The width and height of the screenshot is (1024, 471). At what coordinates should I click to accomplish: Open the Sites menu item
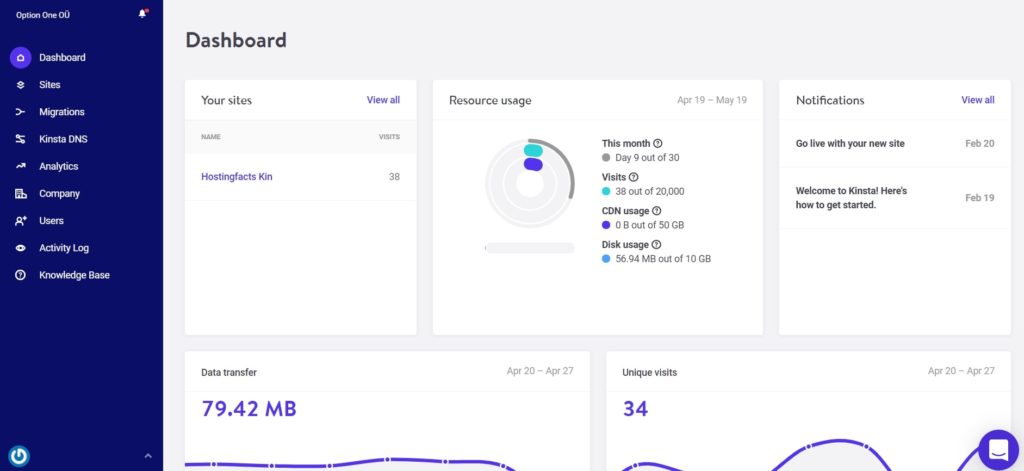(50, 85)
